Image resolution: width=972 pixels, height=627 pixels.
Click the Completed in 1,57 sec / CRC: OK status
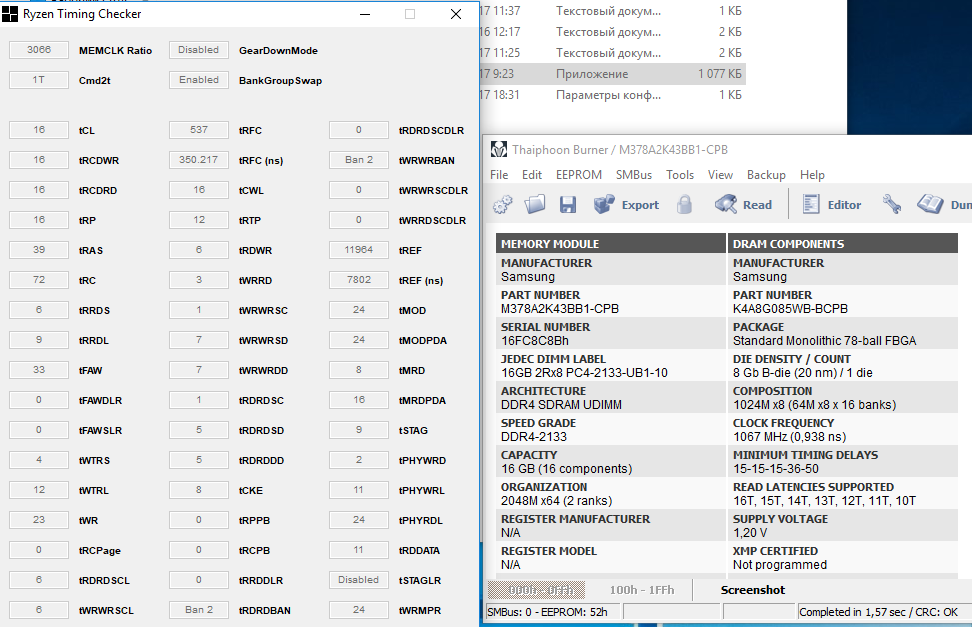(878, 612)
